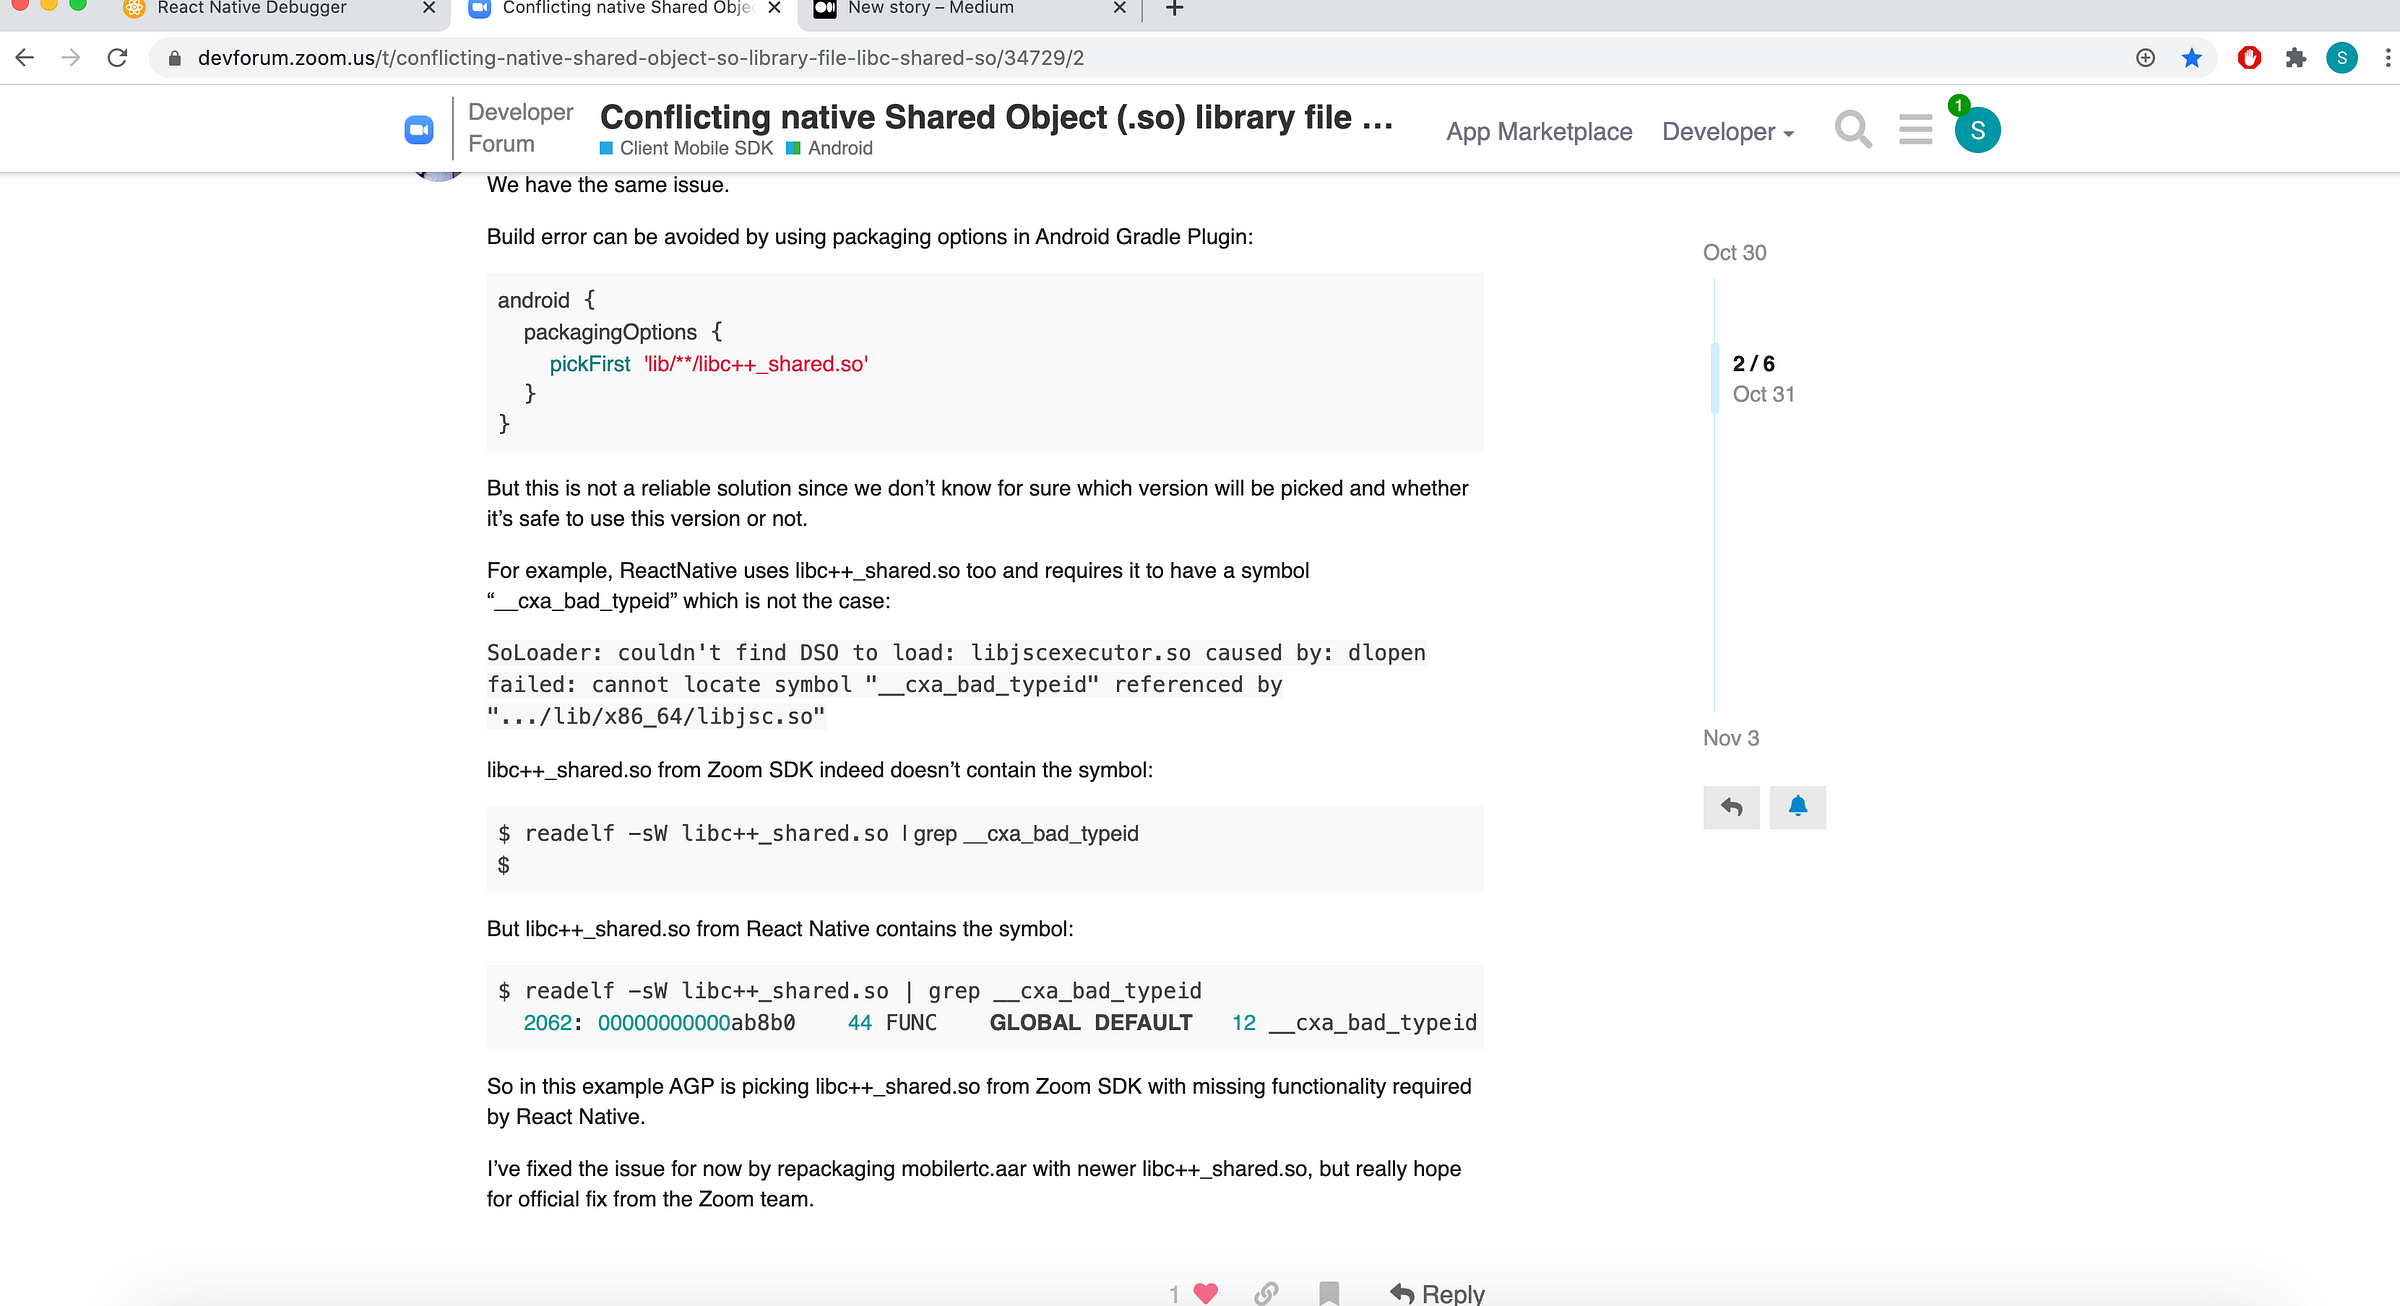Viewport: 2400px width, 1306px height.
Task: Click the Reply button under the post
Action: [1437, 1293]
